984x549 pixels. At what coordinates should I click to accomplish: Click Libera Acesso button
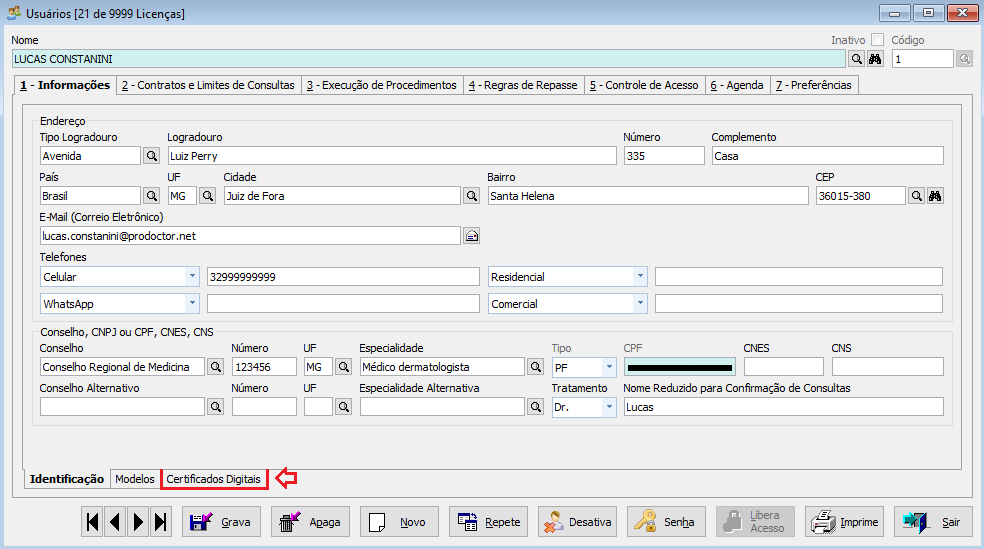pos(756,521)
